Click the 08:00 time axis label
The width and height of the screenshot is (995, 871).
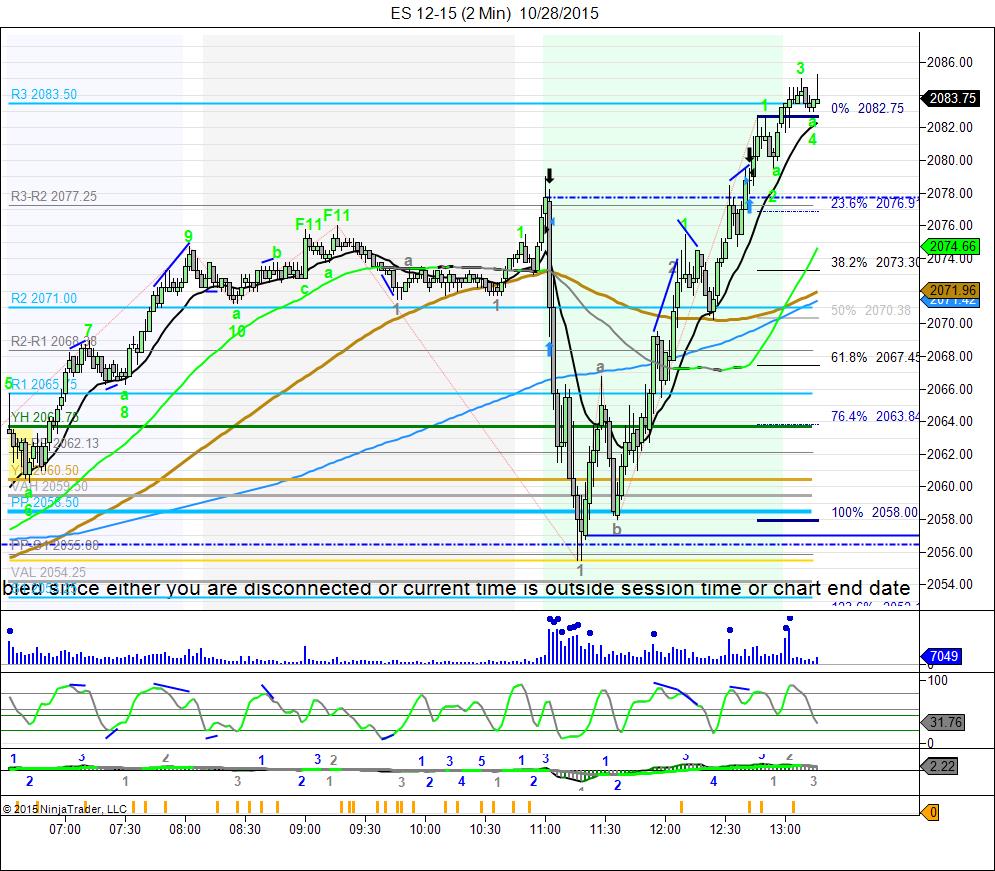point(185,830)
